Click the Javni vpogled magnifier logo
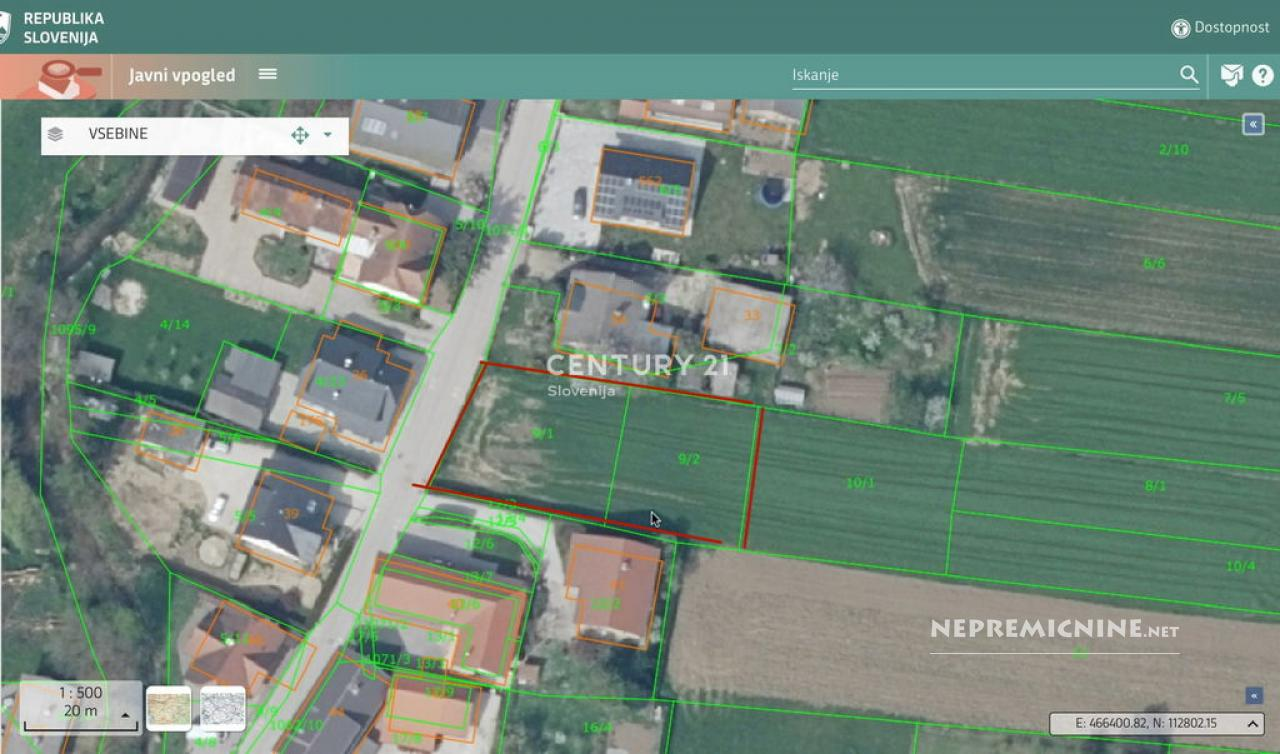The image size is (1280, 754). [x=70, y=76]
